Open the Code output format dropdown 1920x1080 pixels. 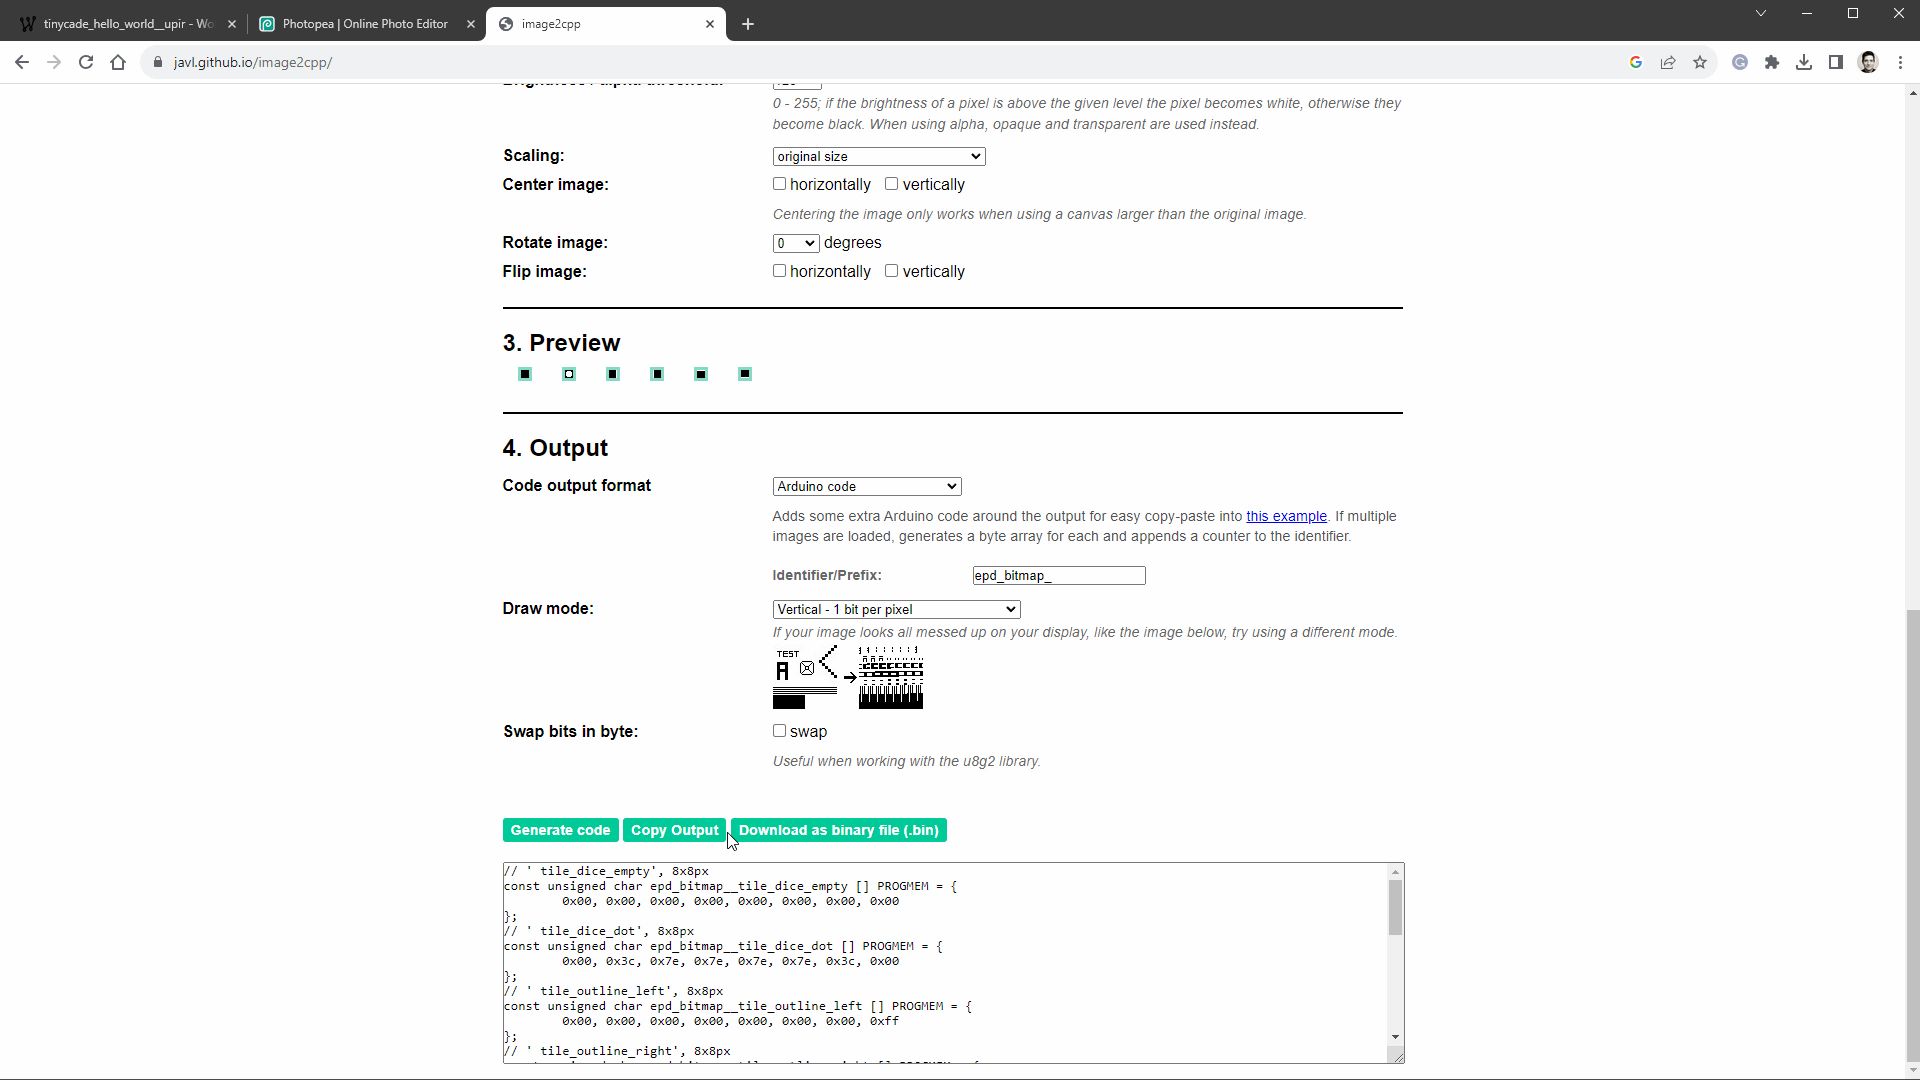pos(866,487)
